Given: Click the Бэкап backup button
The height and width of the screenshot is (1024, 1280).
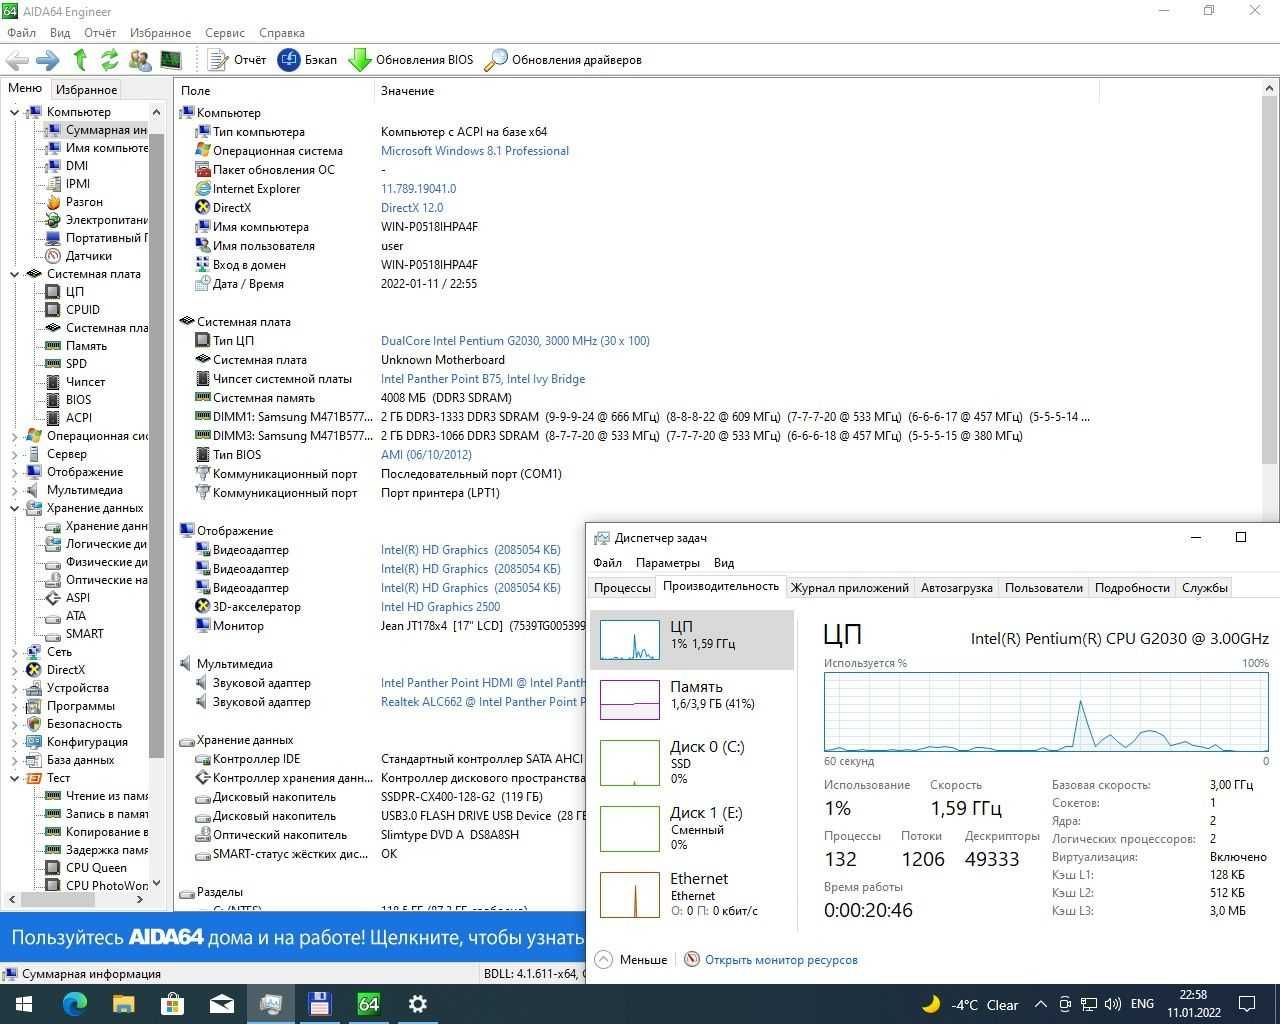Looking at the screenshot, I should 308,60.
